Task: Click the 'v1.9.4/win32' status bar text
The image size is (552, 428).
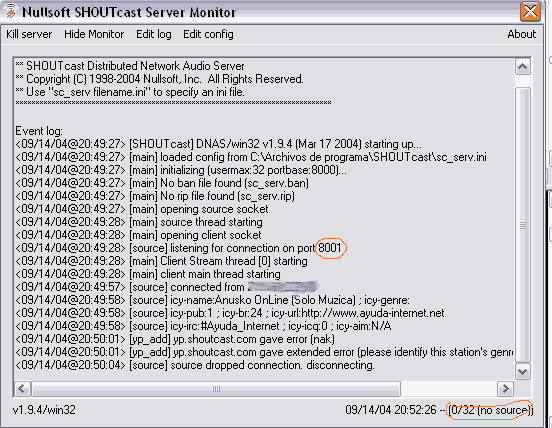Action: pos(44,410)
